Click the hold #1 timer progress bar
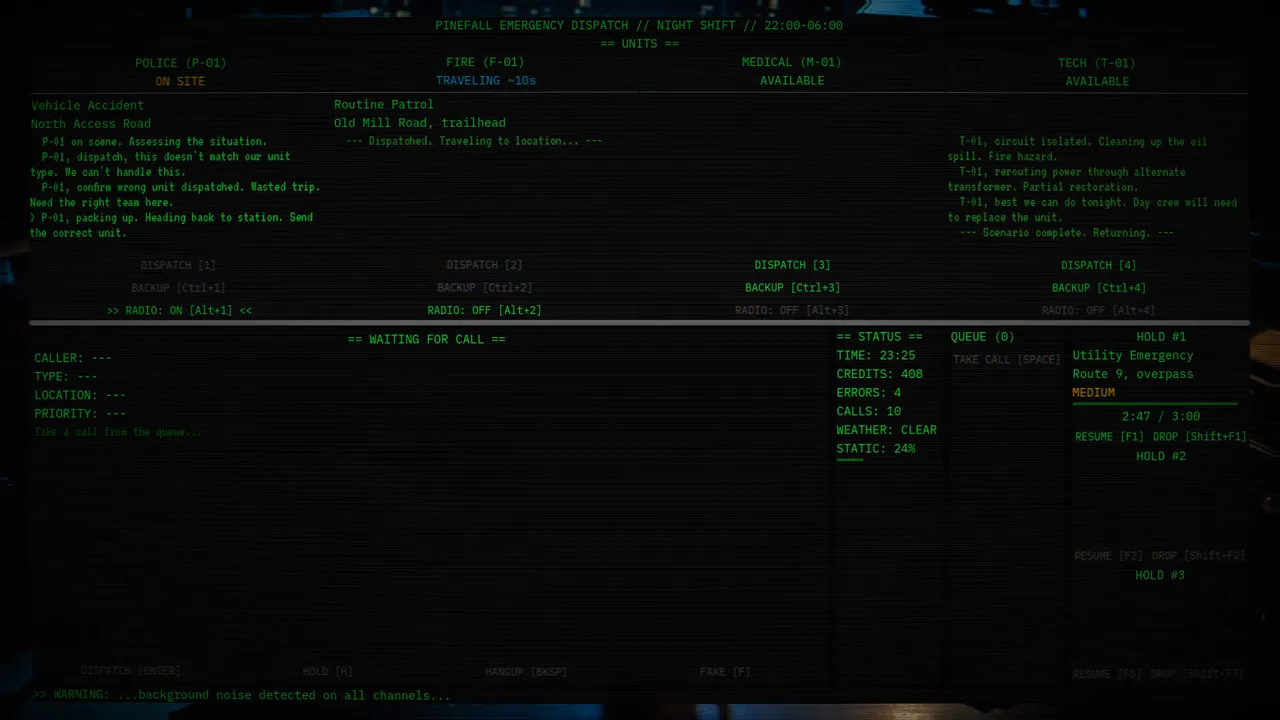This screenshot has width=1280, height=720. pos(1155,403)
